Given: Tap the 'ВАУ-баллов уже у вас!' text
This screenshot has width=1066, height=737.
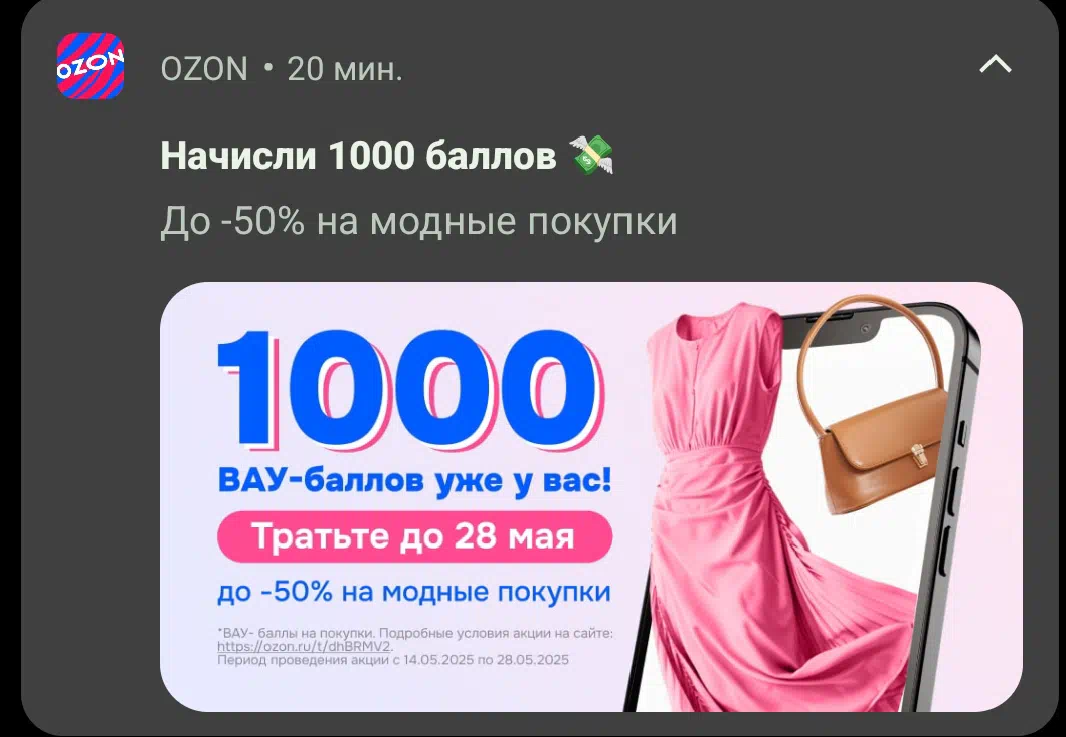Looking at the screenshot, I should coord(414,479).
